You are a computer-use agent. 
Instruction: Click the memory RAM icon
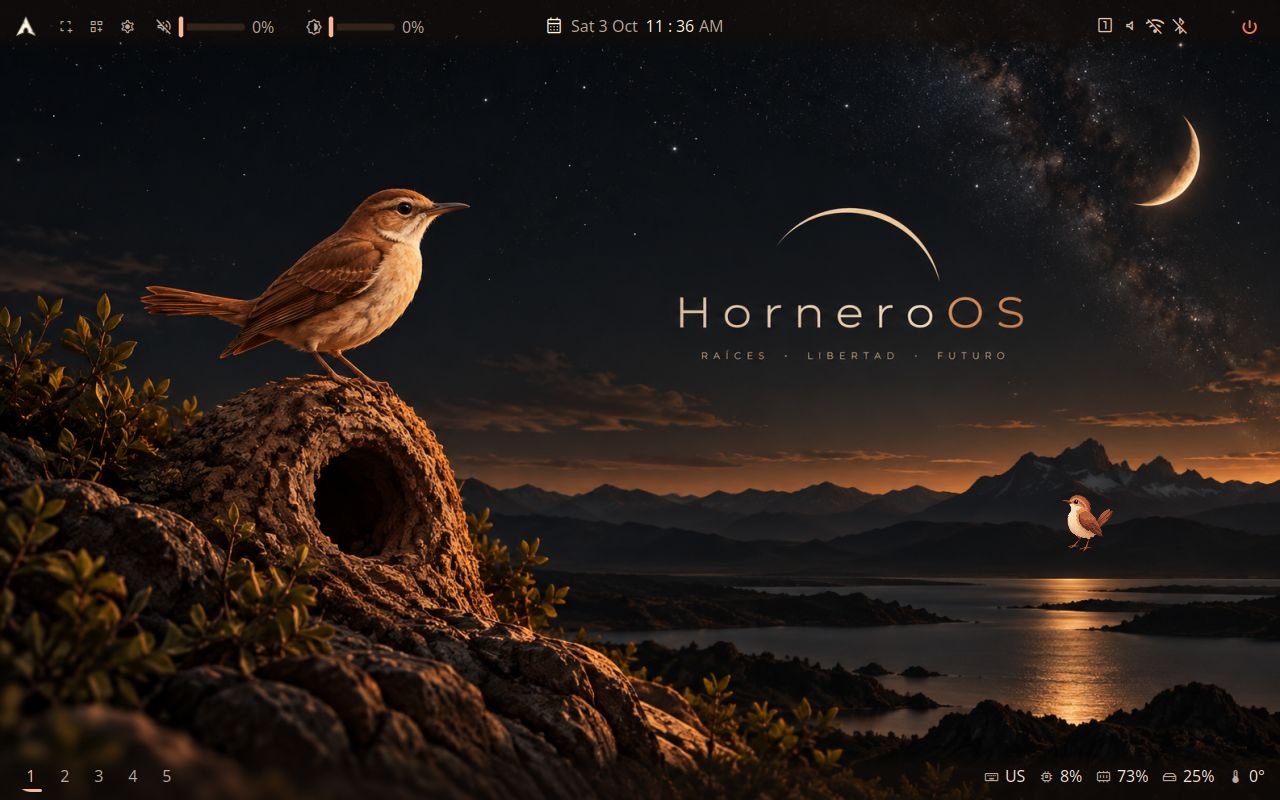point(1104,777)
